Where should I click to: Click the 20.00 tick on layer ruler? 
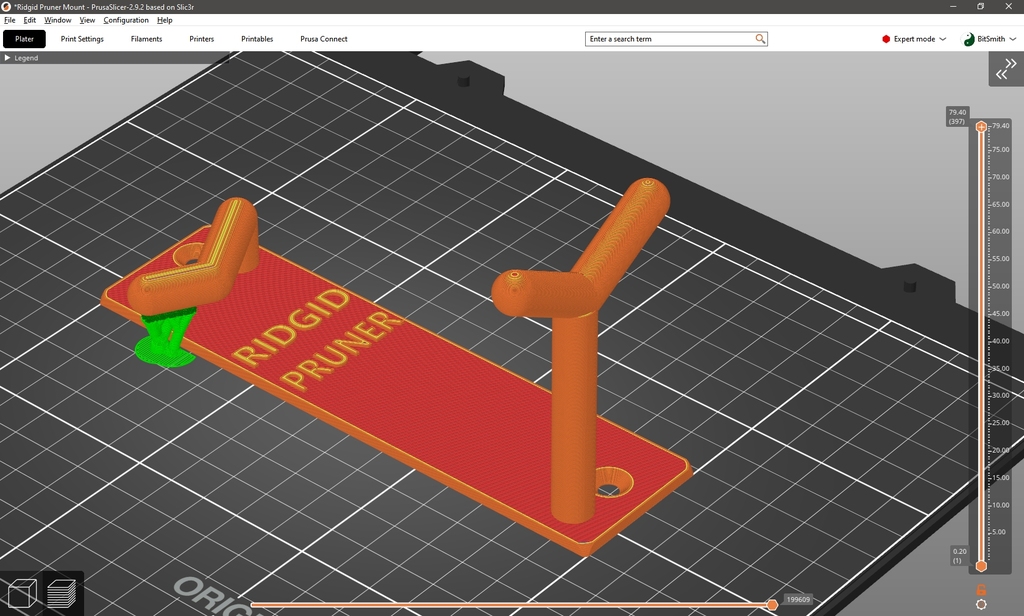coord(1000,450)
